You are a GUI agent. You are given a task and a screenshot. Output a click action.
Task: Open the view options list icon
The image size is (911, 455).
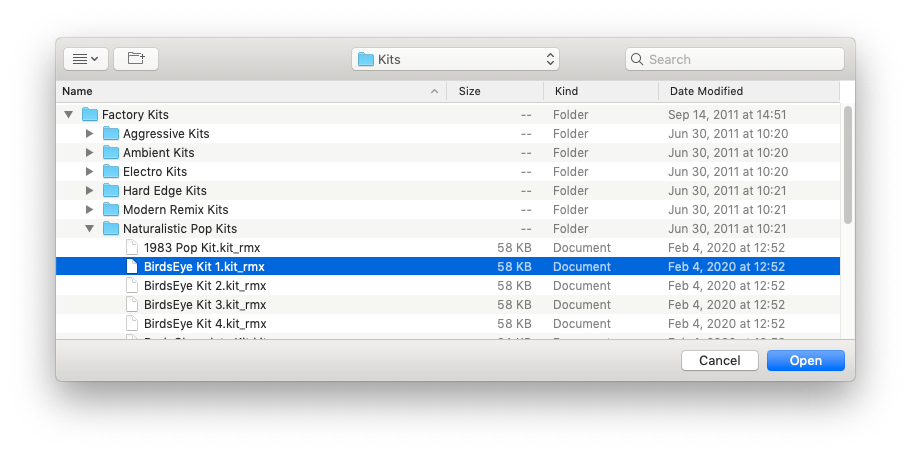(x=85, y=59)
